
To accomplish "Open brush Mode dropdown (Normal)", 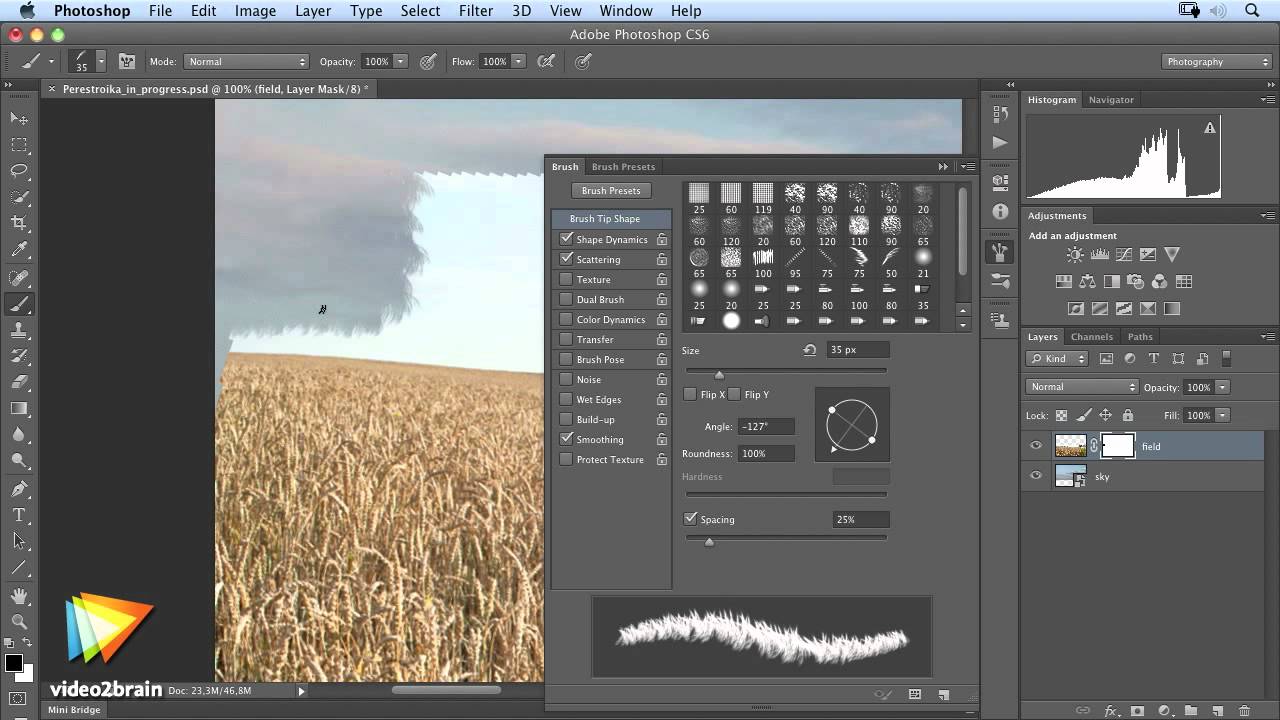I will click(246, 61).
